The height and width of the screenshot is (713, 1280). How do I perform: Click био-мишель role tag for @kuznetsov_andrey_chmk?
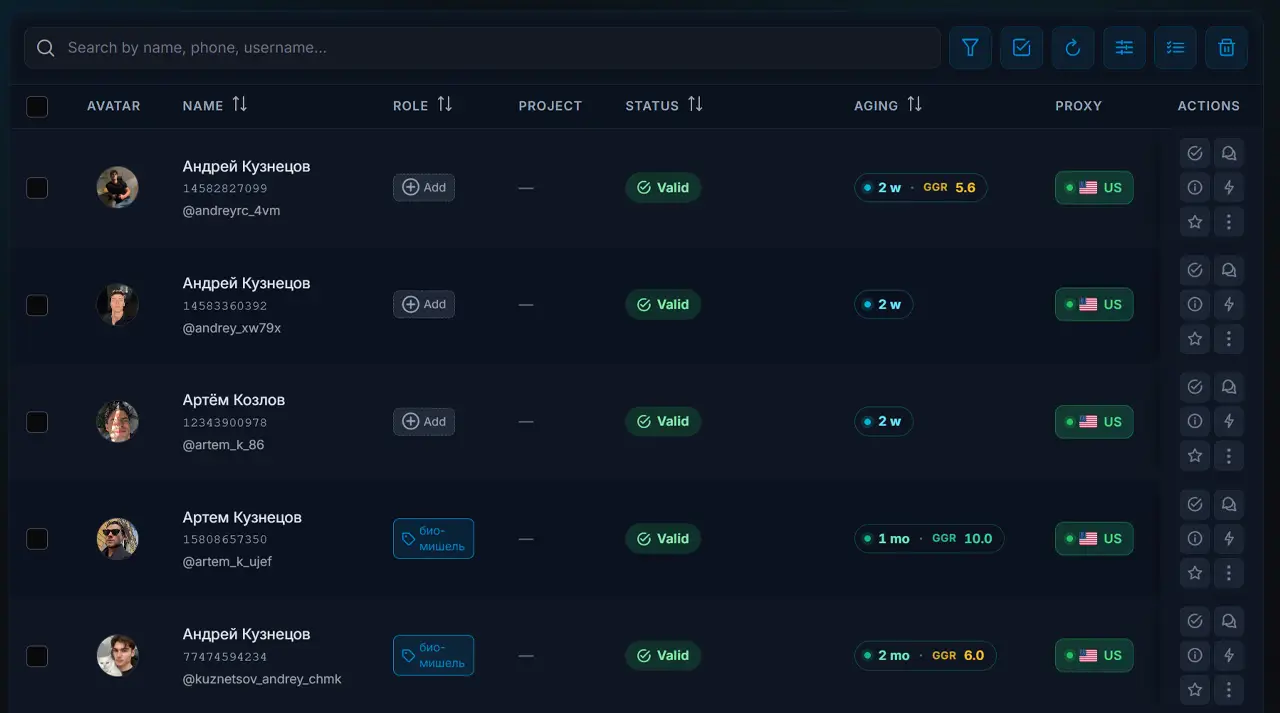[433, 655]
